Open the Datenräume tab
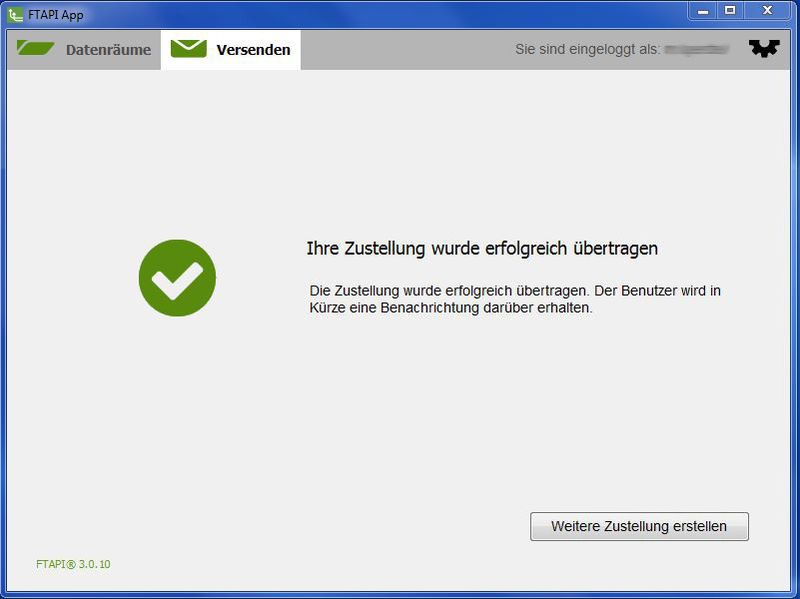The height and width of the screenshot is (599, 800). click(x=84, y=49)
